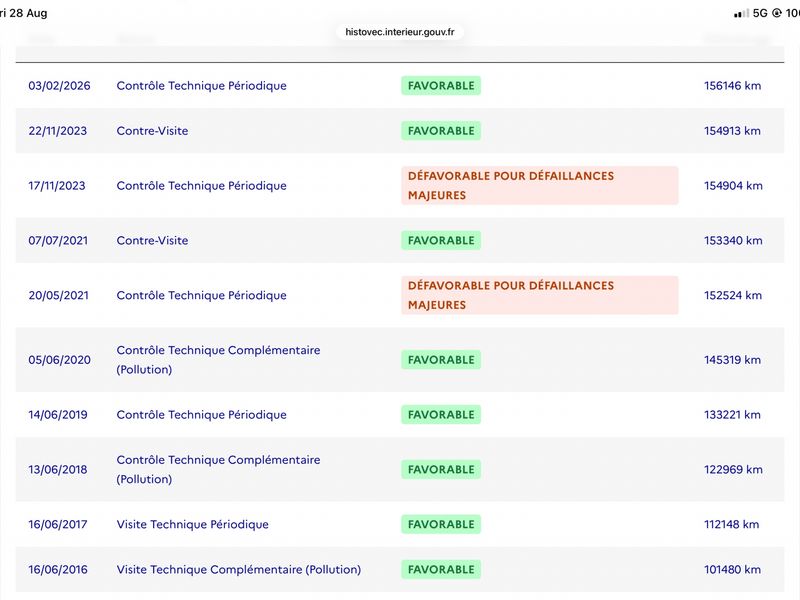Click the 112148 km mileage value
This screenshot has width=800, height=600.
point(731,524)
